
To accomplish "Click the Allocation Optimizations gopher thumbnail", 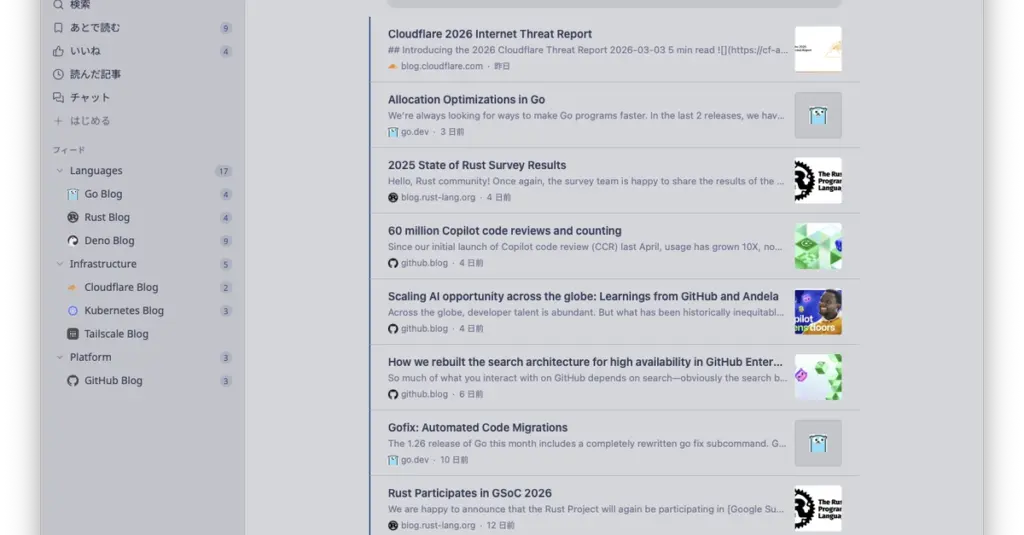I will [817, 115].
